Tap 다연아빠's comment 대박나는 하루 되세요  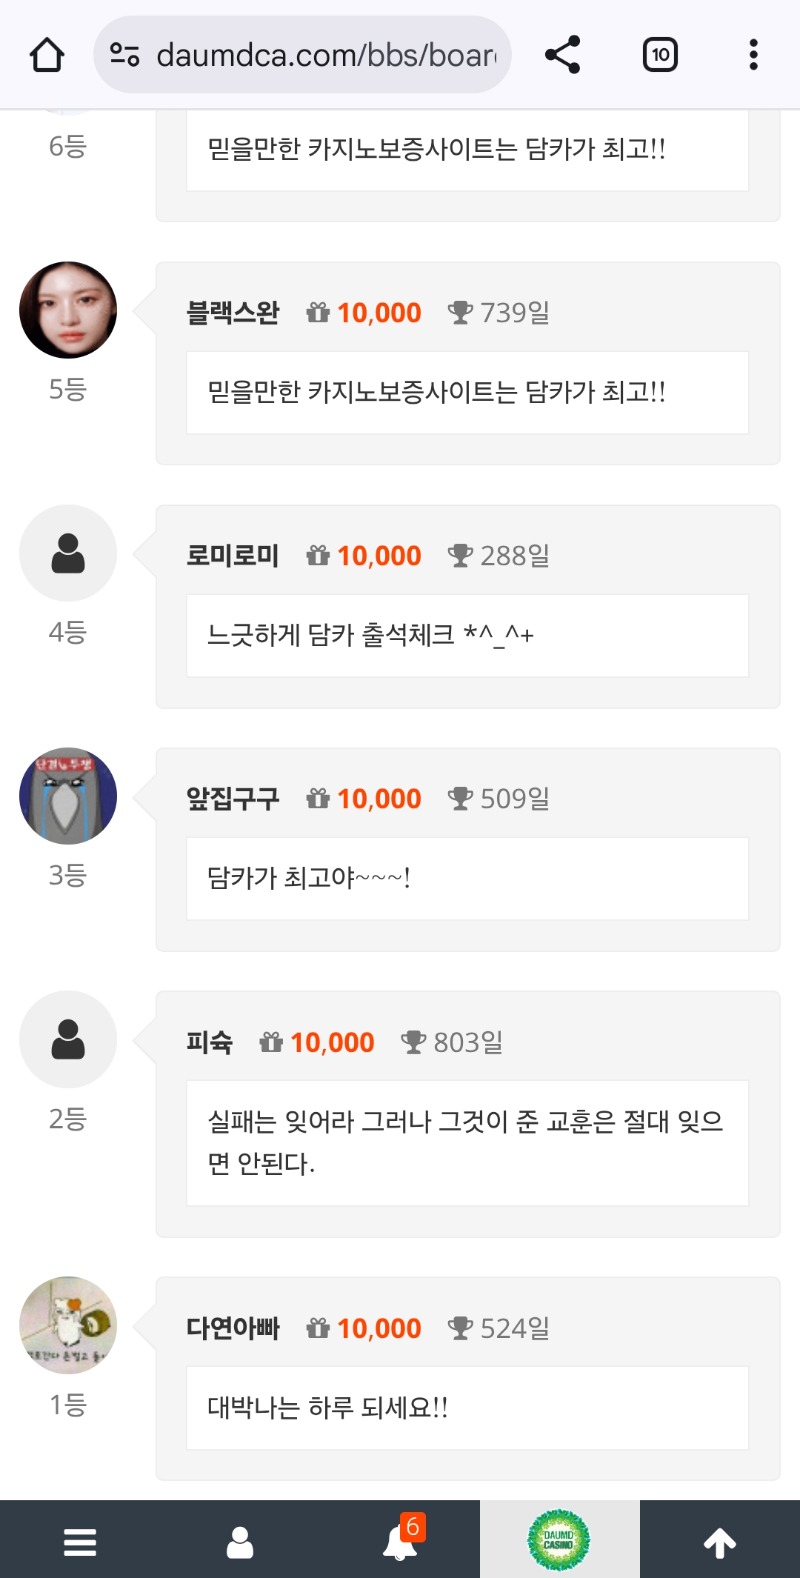(x=467, y=1407)
